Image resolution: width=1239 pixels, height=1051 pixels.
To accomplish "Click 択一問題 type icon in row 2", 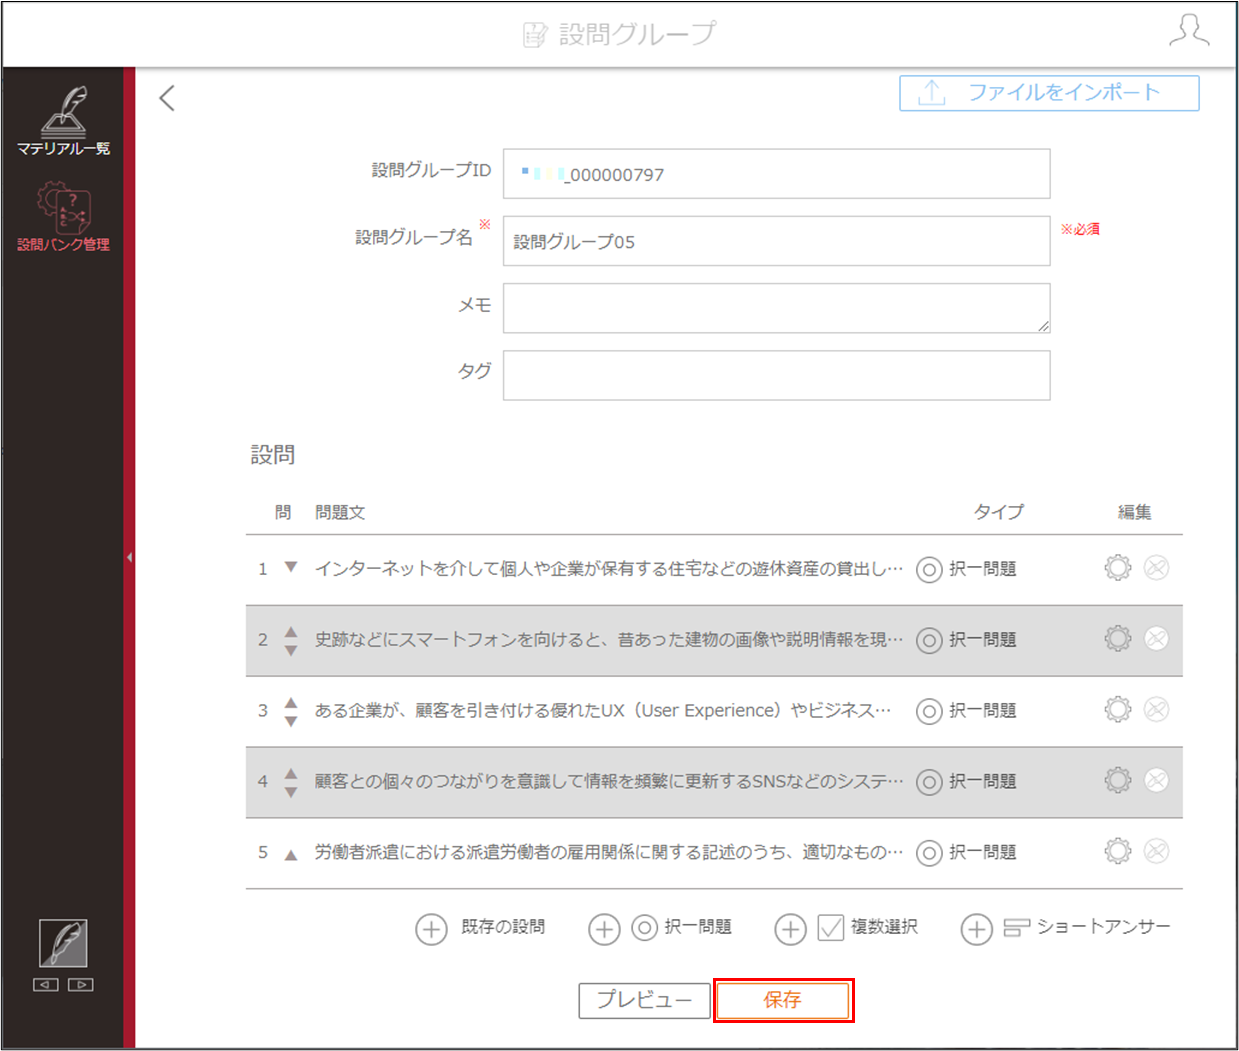I will 929,641.
